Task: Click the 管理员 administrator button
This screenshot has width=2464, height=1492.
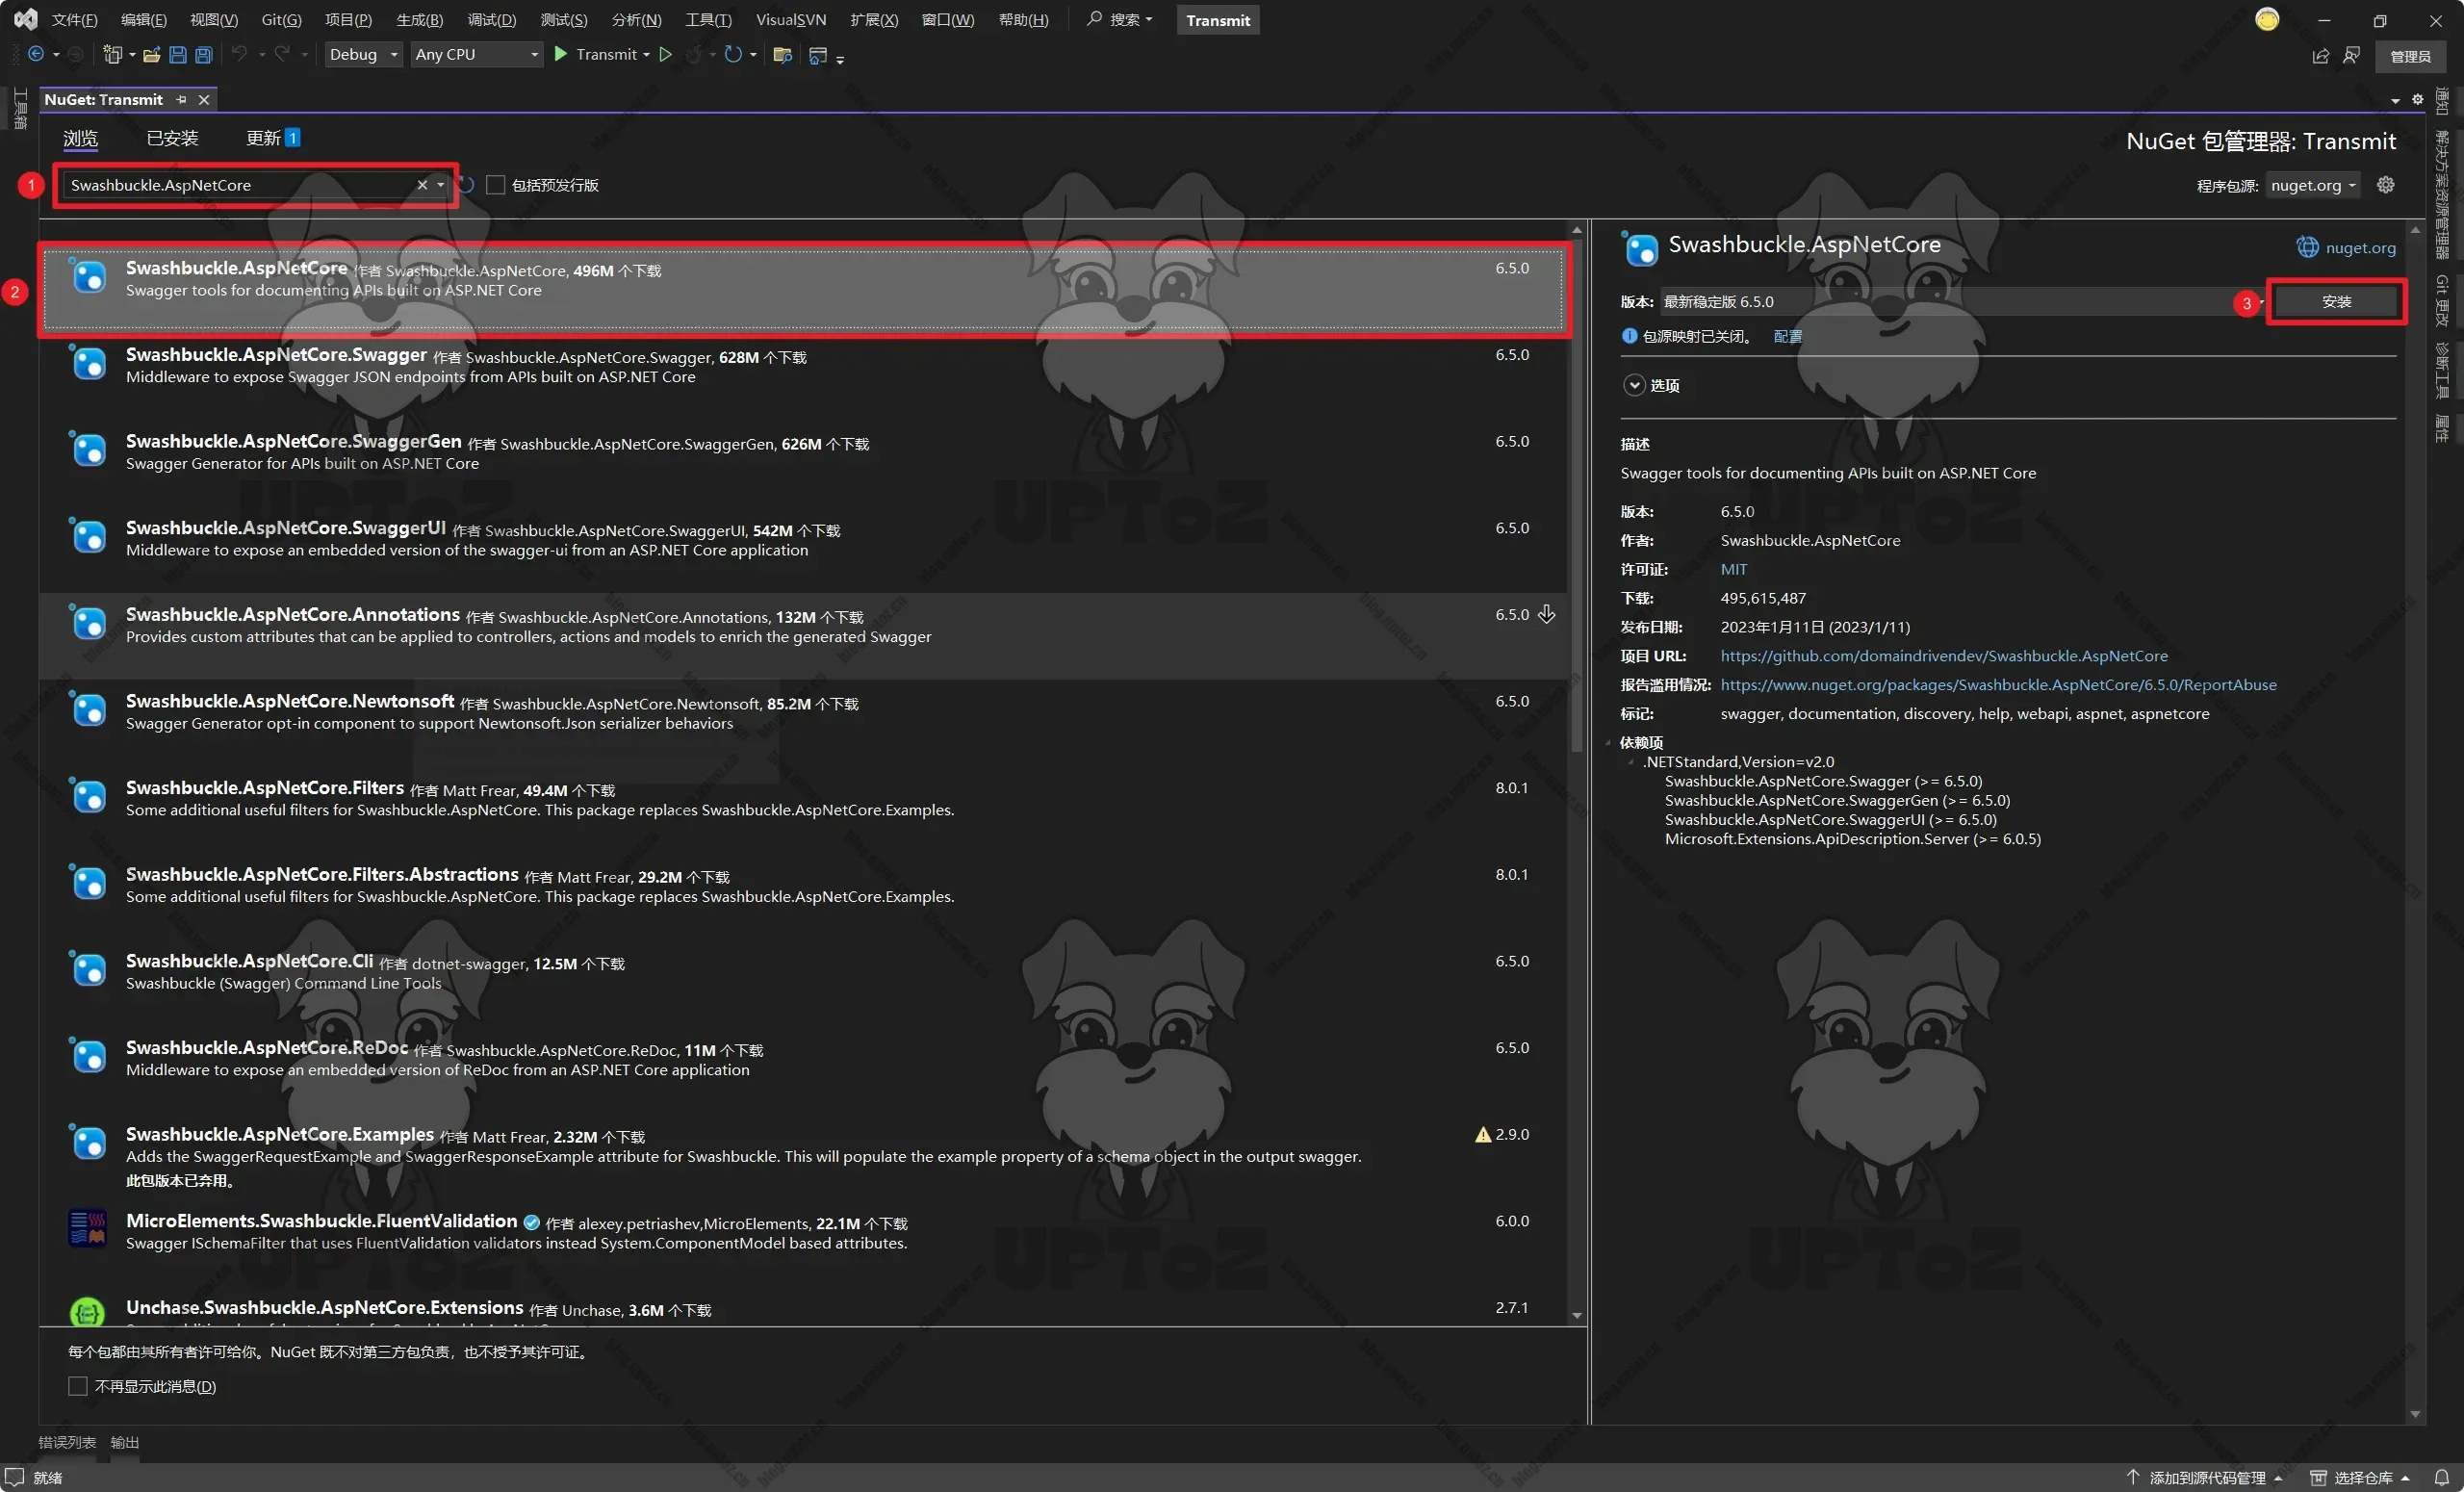Action: (x=2410, y=56)
